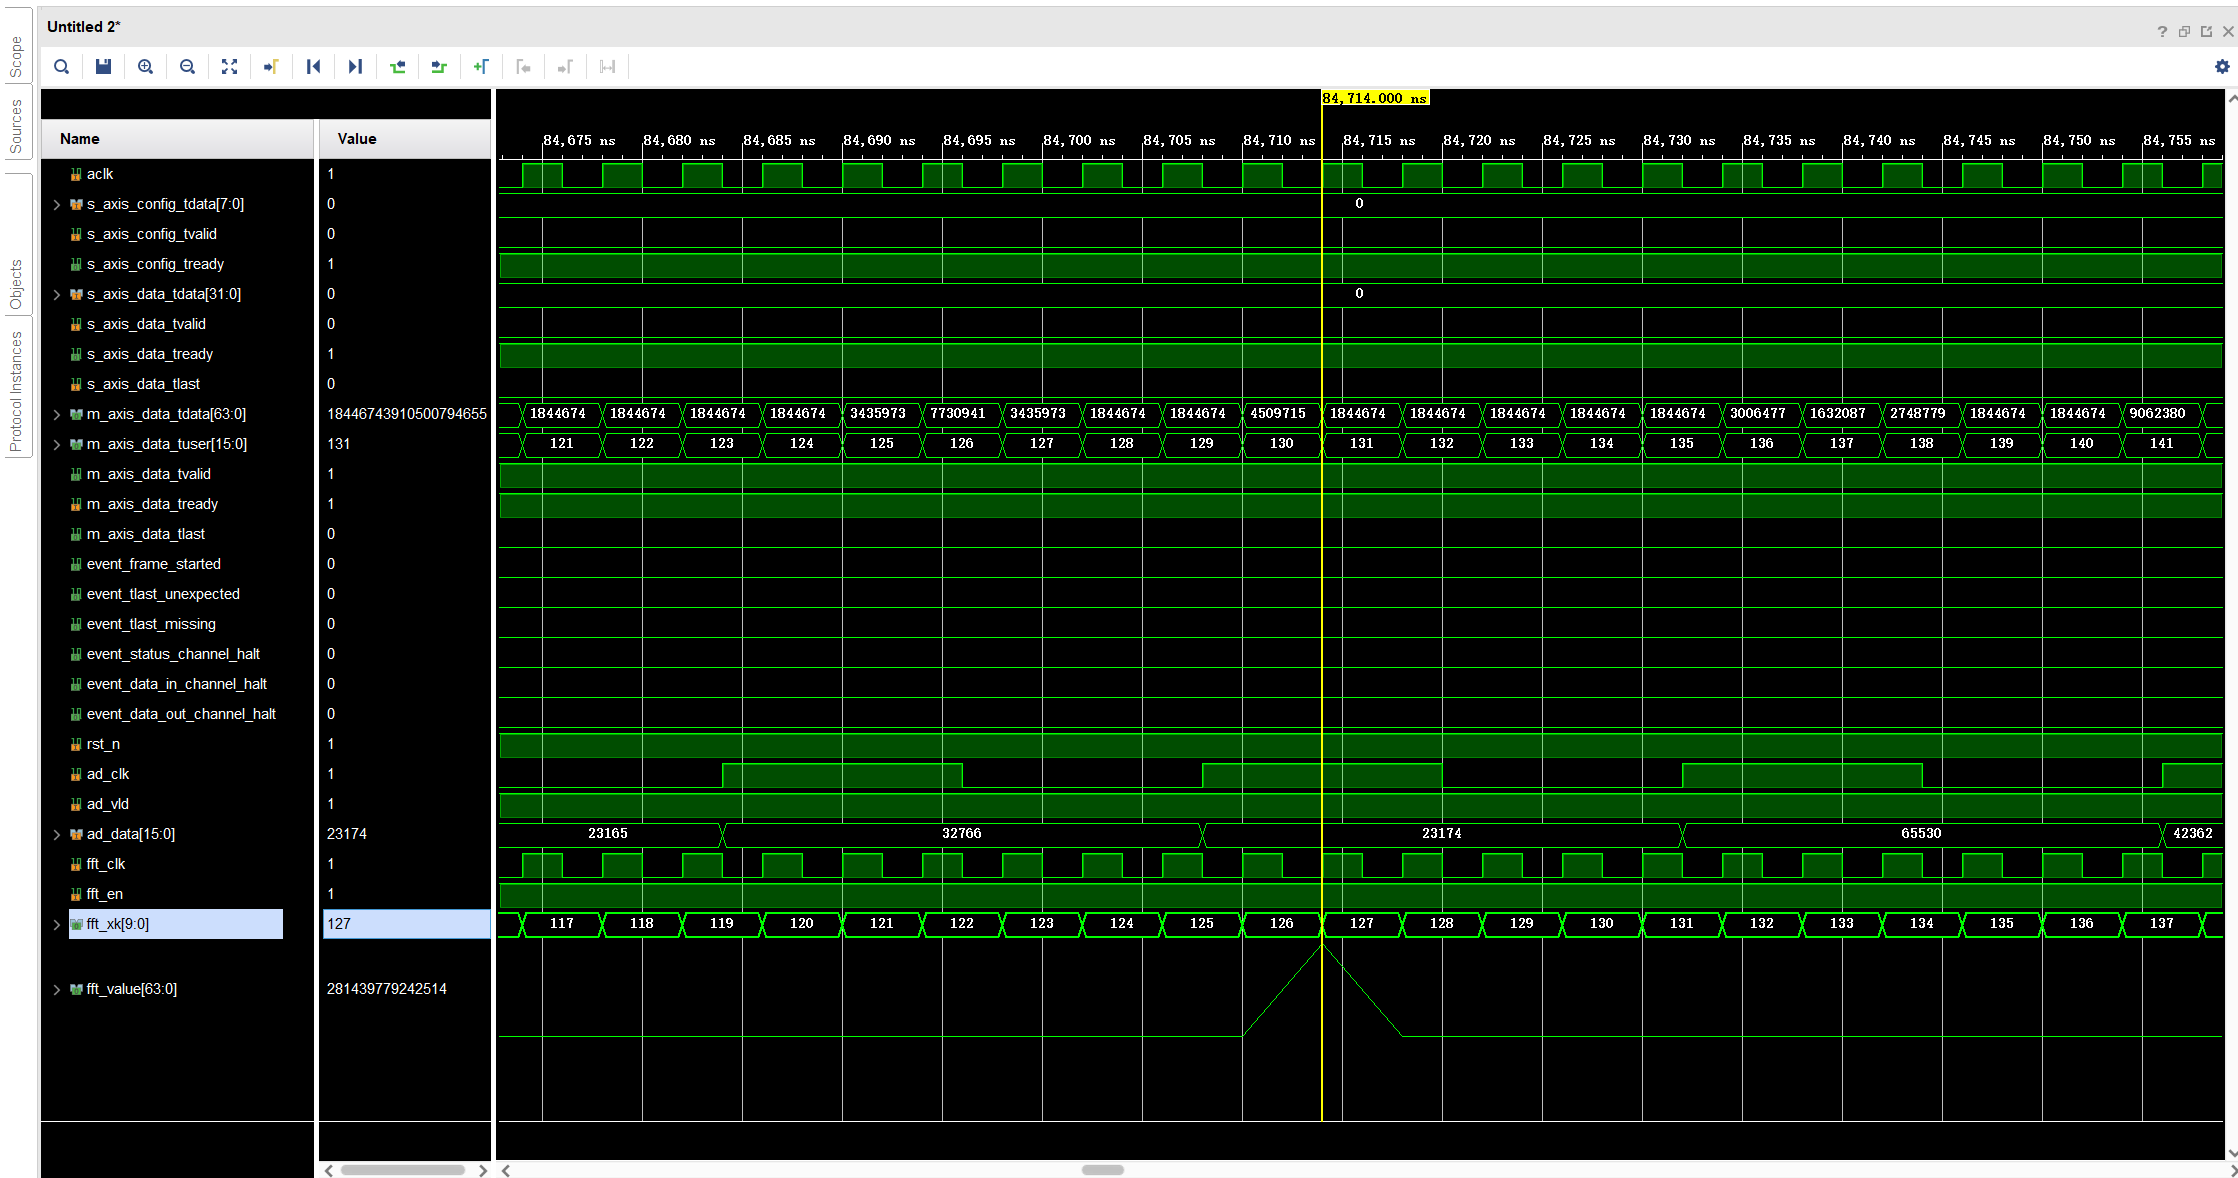Click the Go to Cursor icon
This screenshot has height=1178, width=2238.
[x=271, y=67]
